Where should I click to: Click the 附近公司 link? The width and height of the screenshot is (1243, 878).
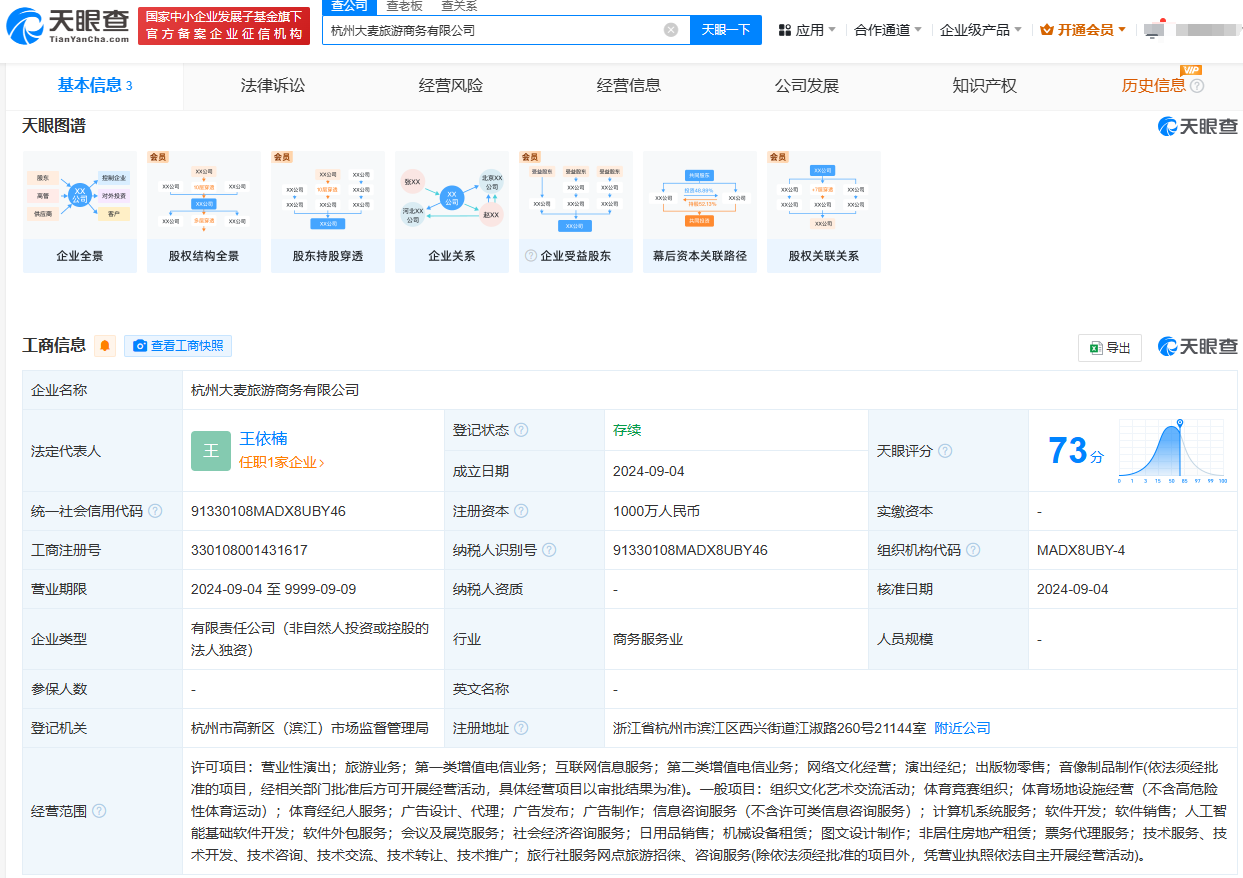click(962, 728)
